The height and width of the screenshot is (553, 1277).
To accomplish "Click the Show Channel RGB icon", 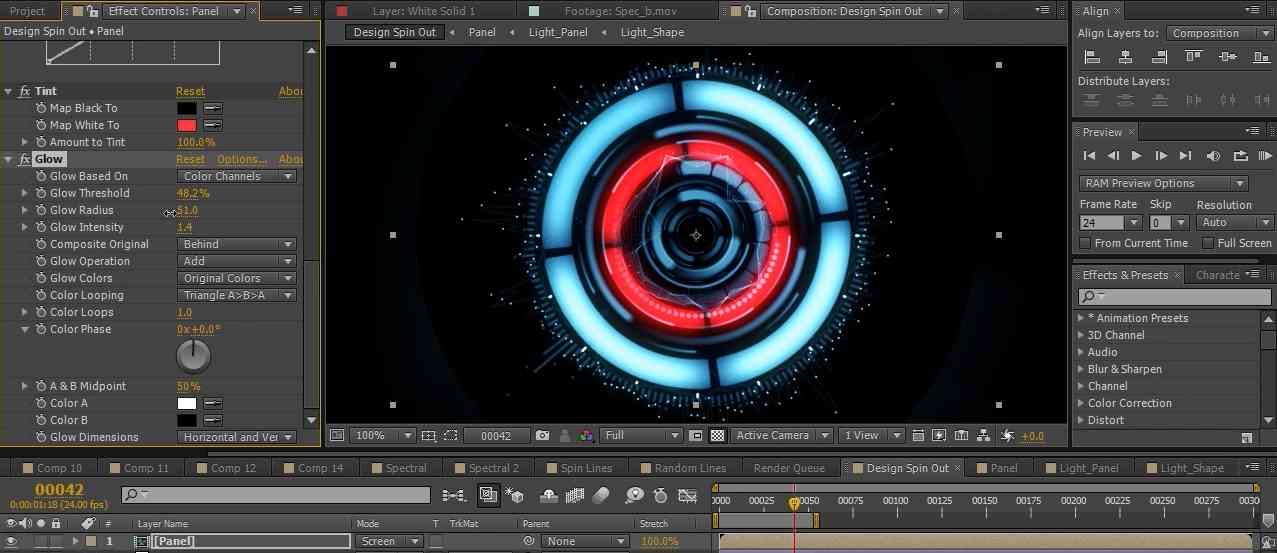I will 583,436.
